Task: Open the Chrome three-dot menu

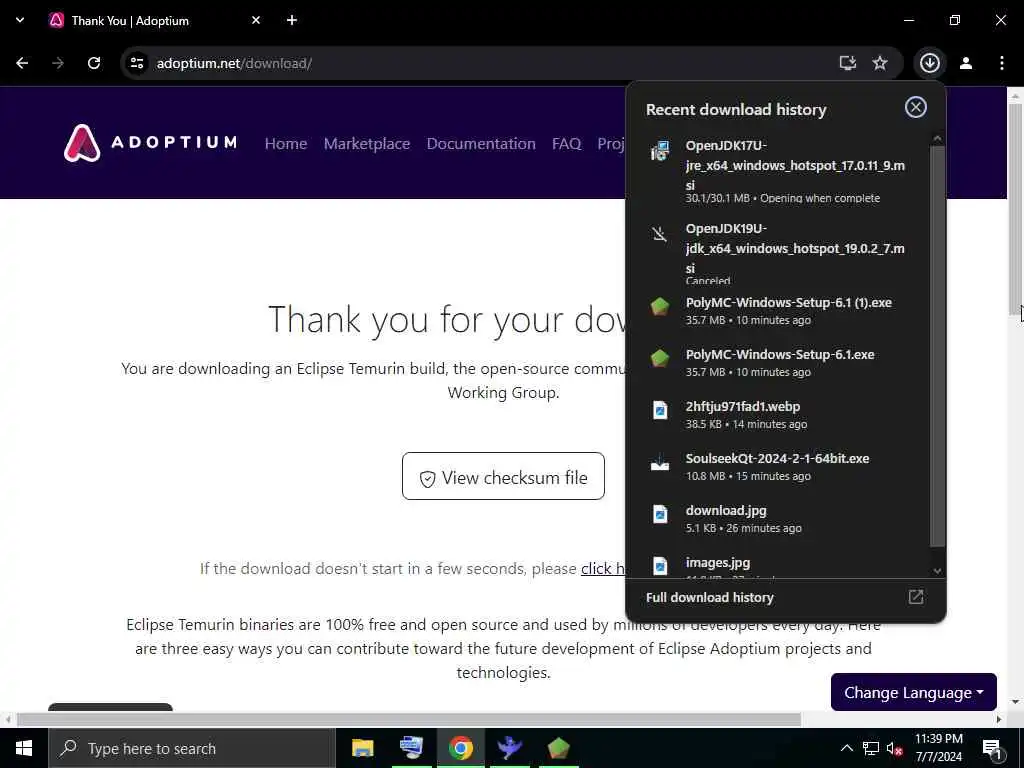Action: pos(1002,63)
